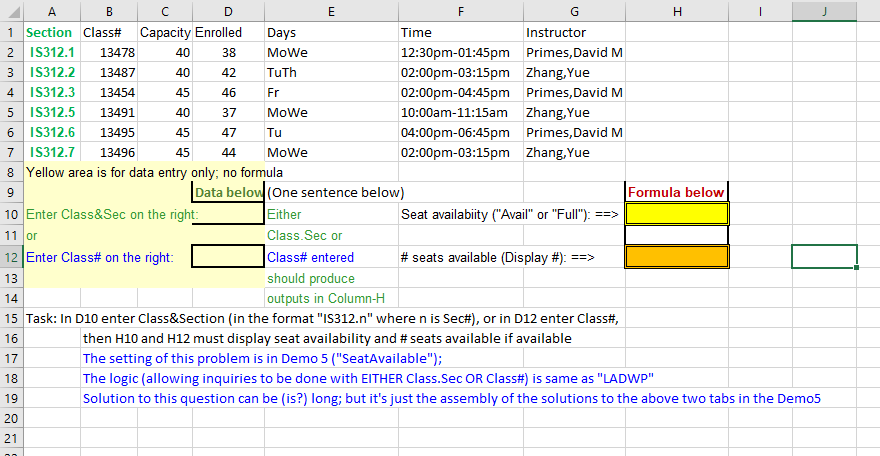Click enrolled value 42
This screenshot has height=456, width=880.
click(228, 72)
